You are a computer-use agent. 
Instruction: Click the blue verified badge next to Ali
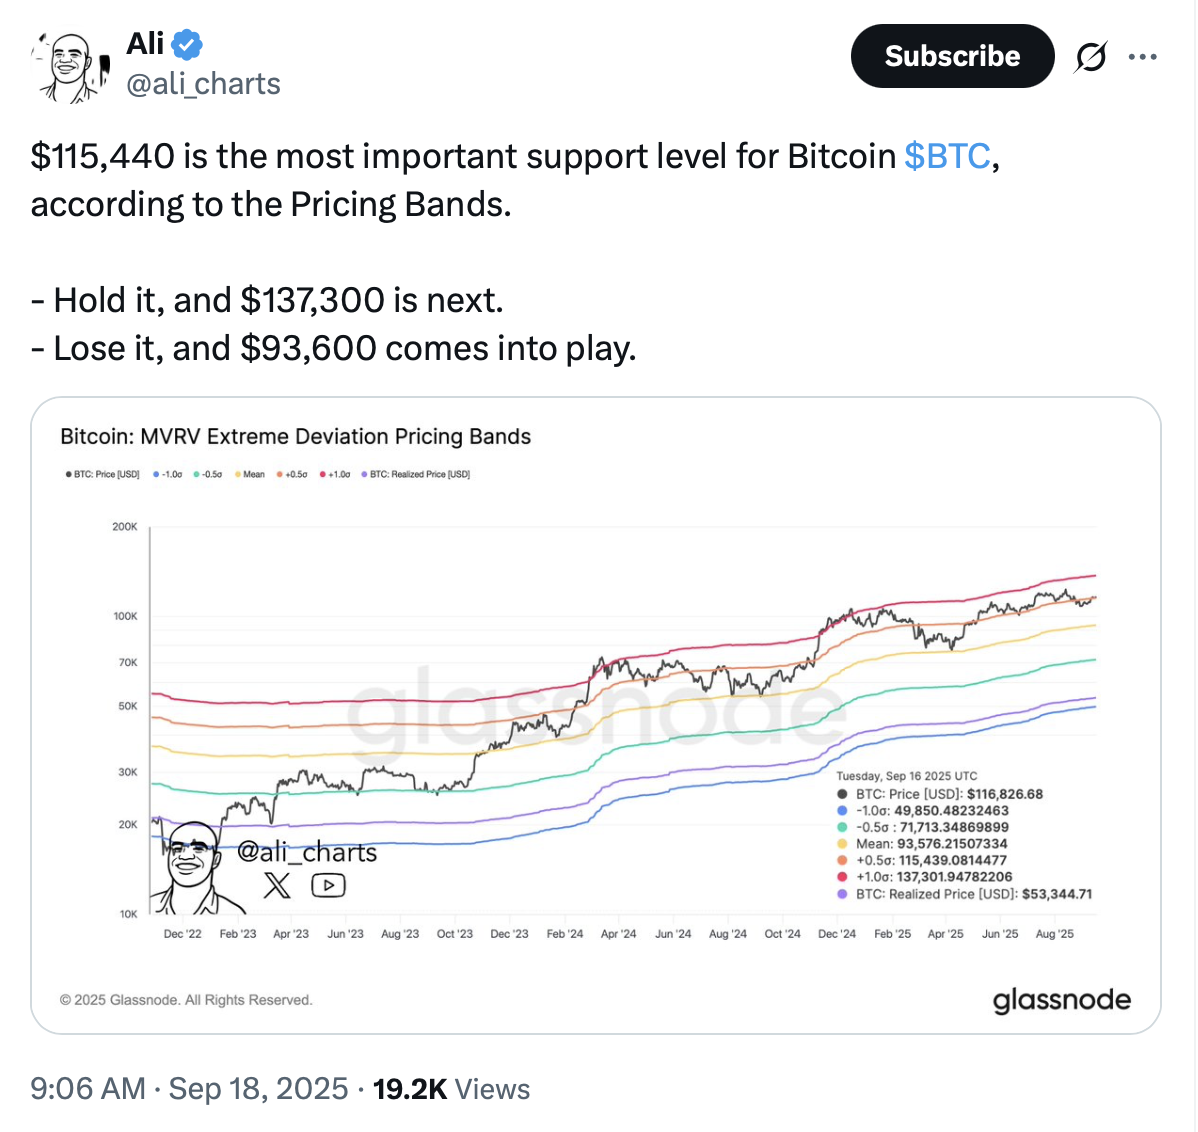(187, 44)
